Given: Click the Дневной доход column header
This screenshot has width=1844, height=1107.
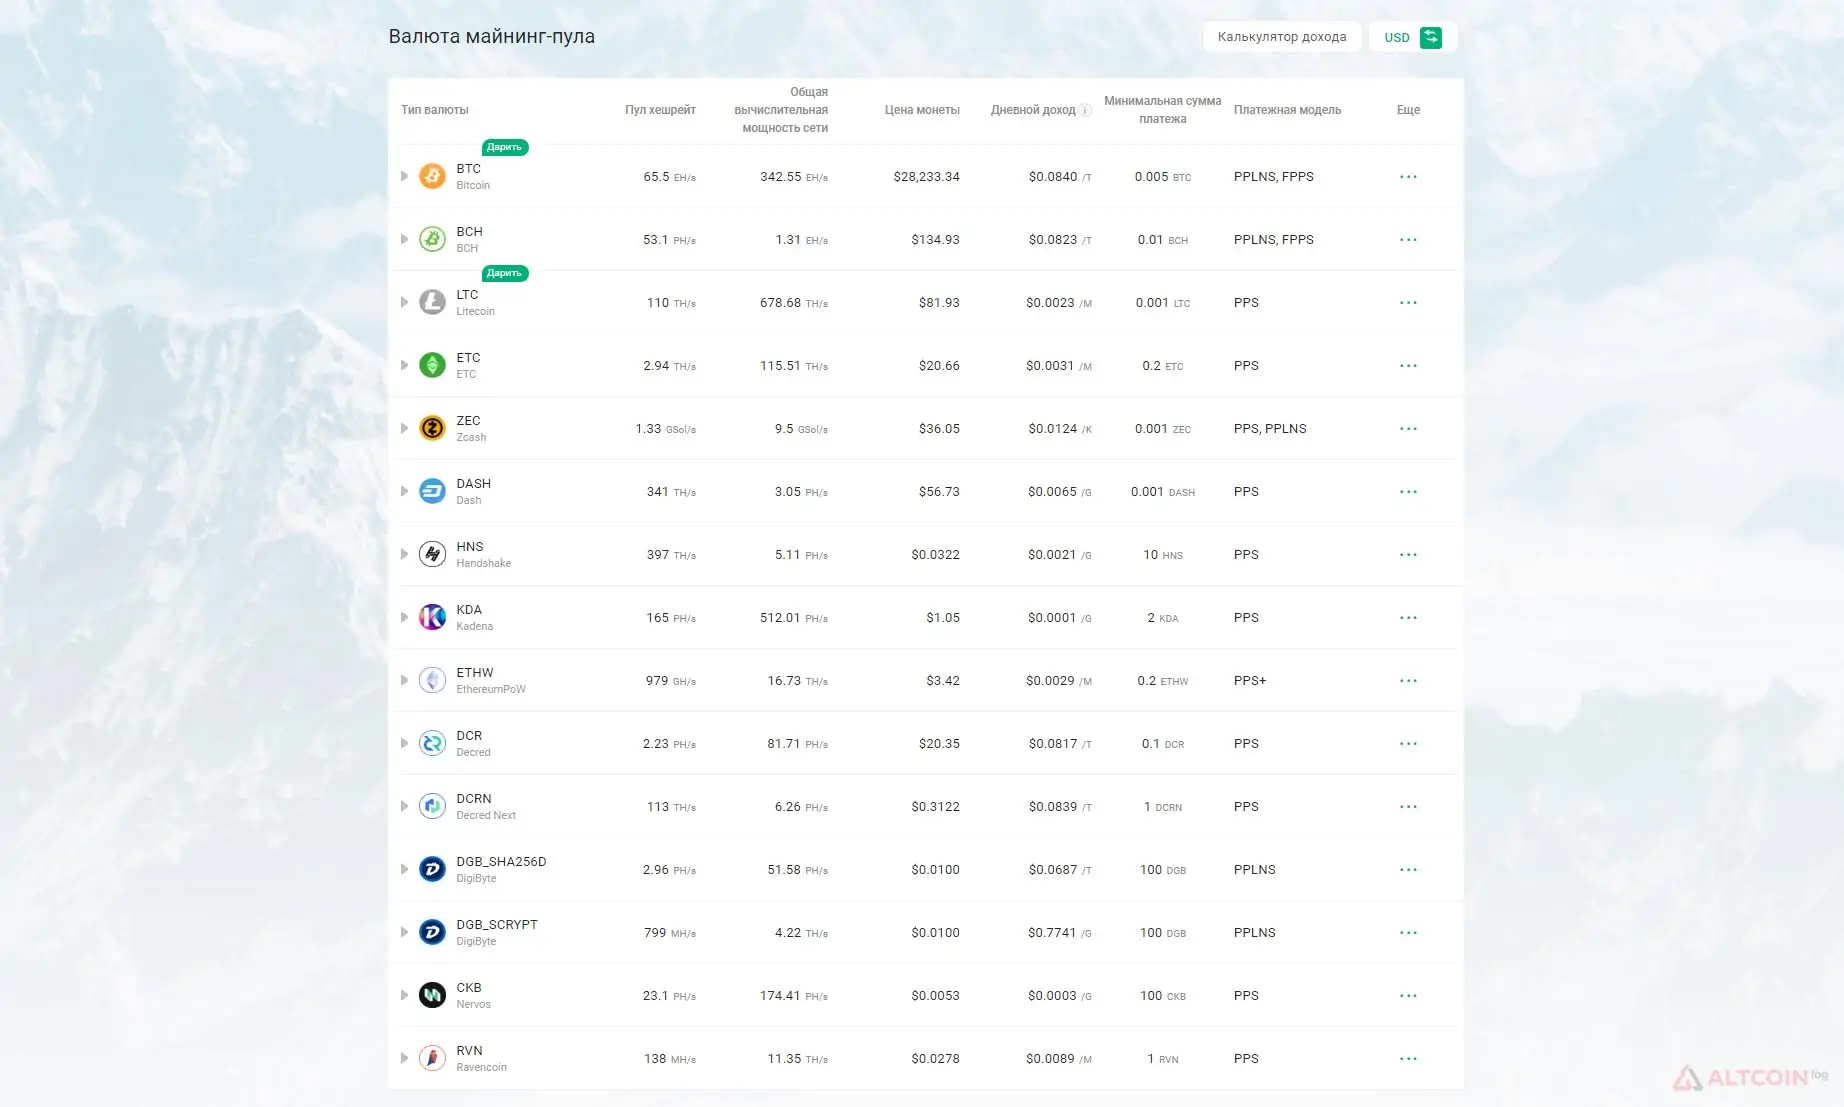Looking at the screenshot, I should (x=1033, y=110).
